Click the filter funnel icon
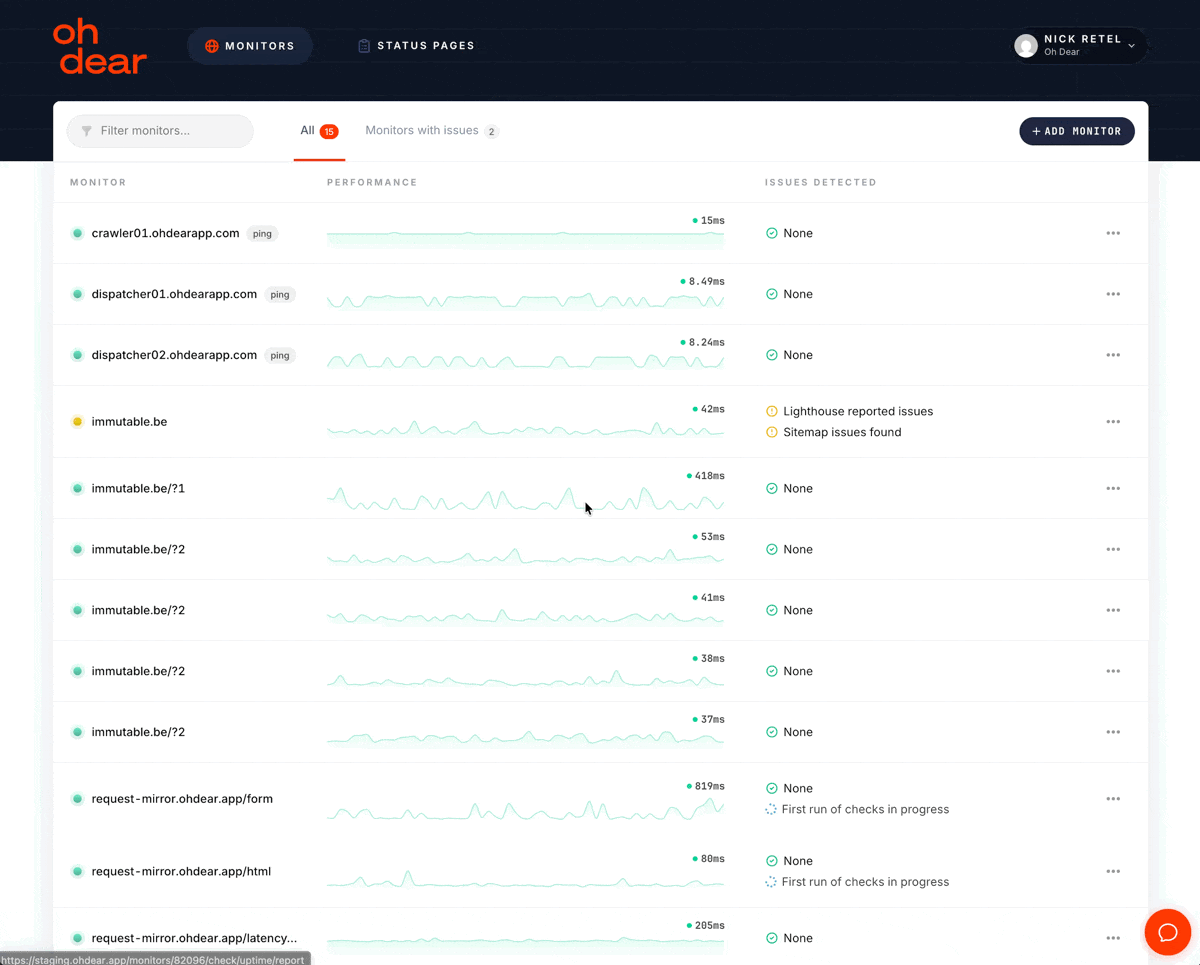 click(87, 131)
